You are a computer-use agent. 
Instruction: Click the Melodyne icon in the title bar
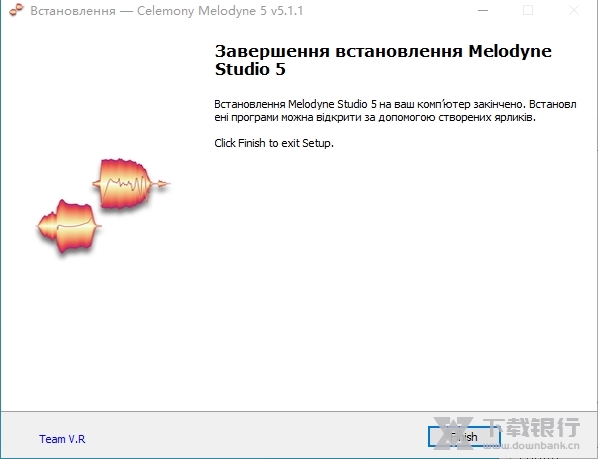coord(16,10)
